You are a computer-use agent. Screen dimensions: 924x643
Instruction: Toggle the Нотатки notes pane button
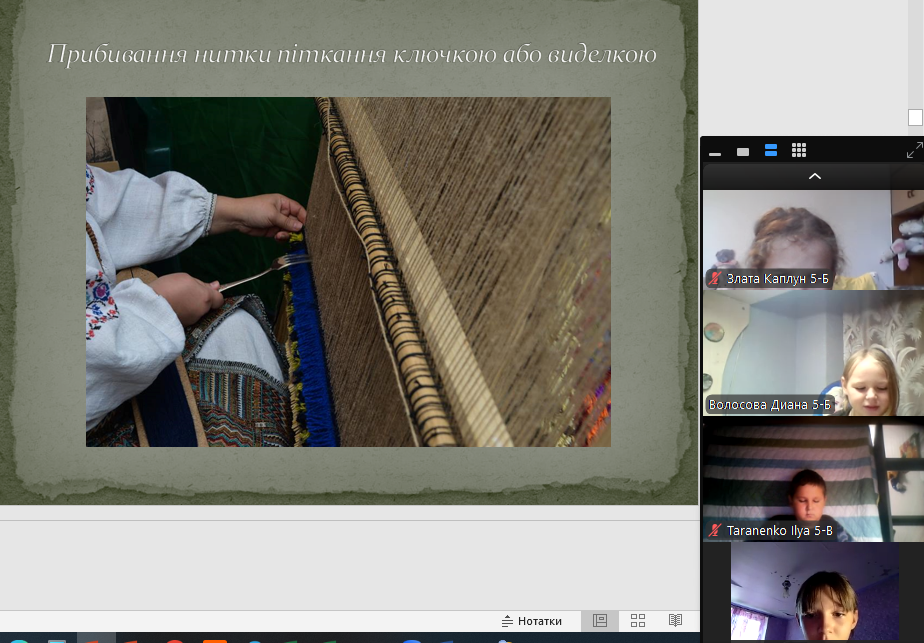532,621
